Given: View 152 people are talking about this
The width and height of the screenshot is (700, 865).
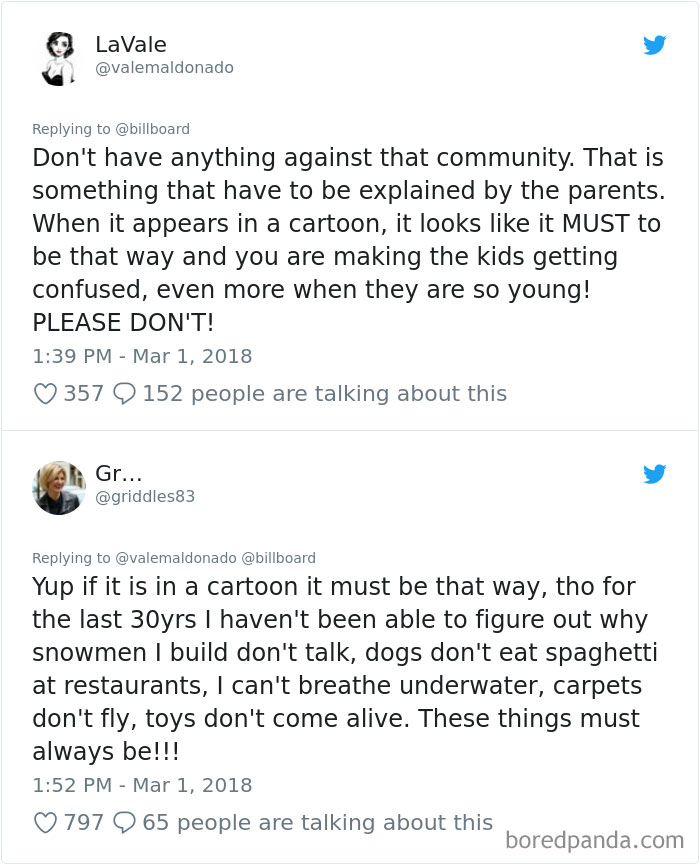Looking at the screenshot, I should (324, 394).
